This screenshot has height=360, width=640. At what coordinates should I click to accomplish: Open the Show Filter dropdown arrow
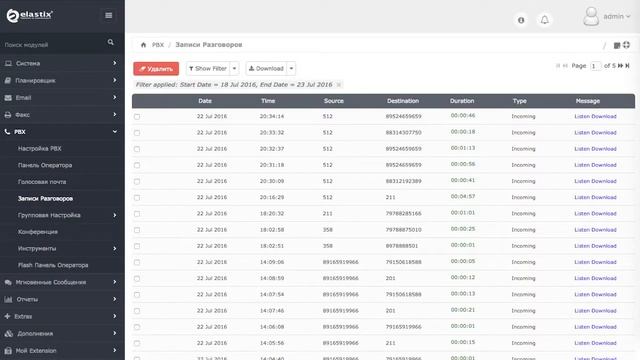(235, 69)
